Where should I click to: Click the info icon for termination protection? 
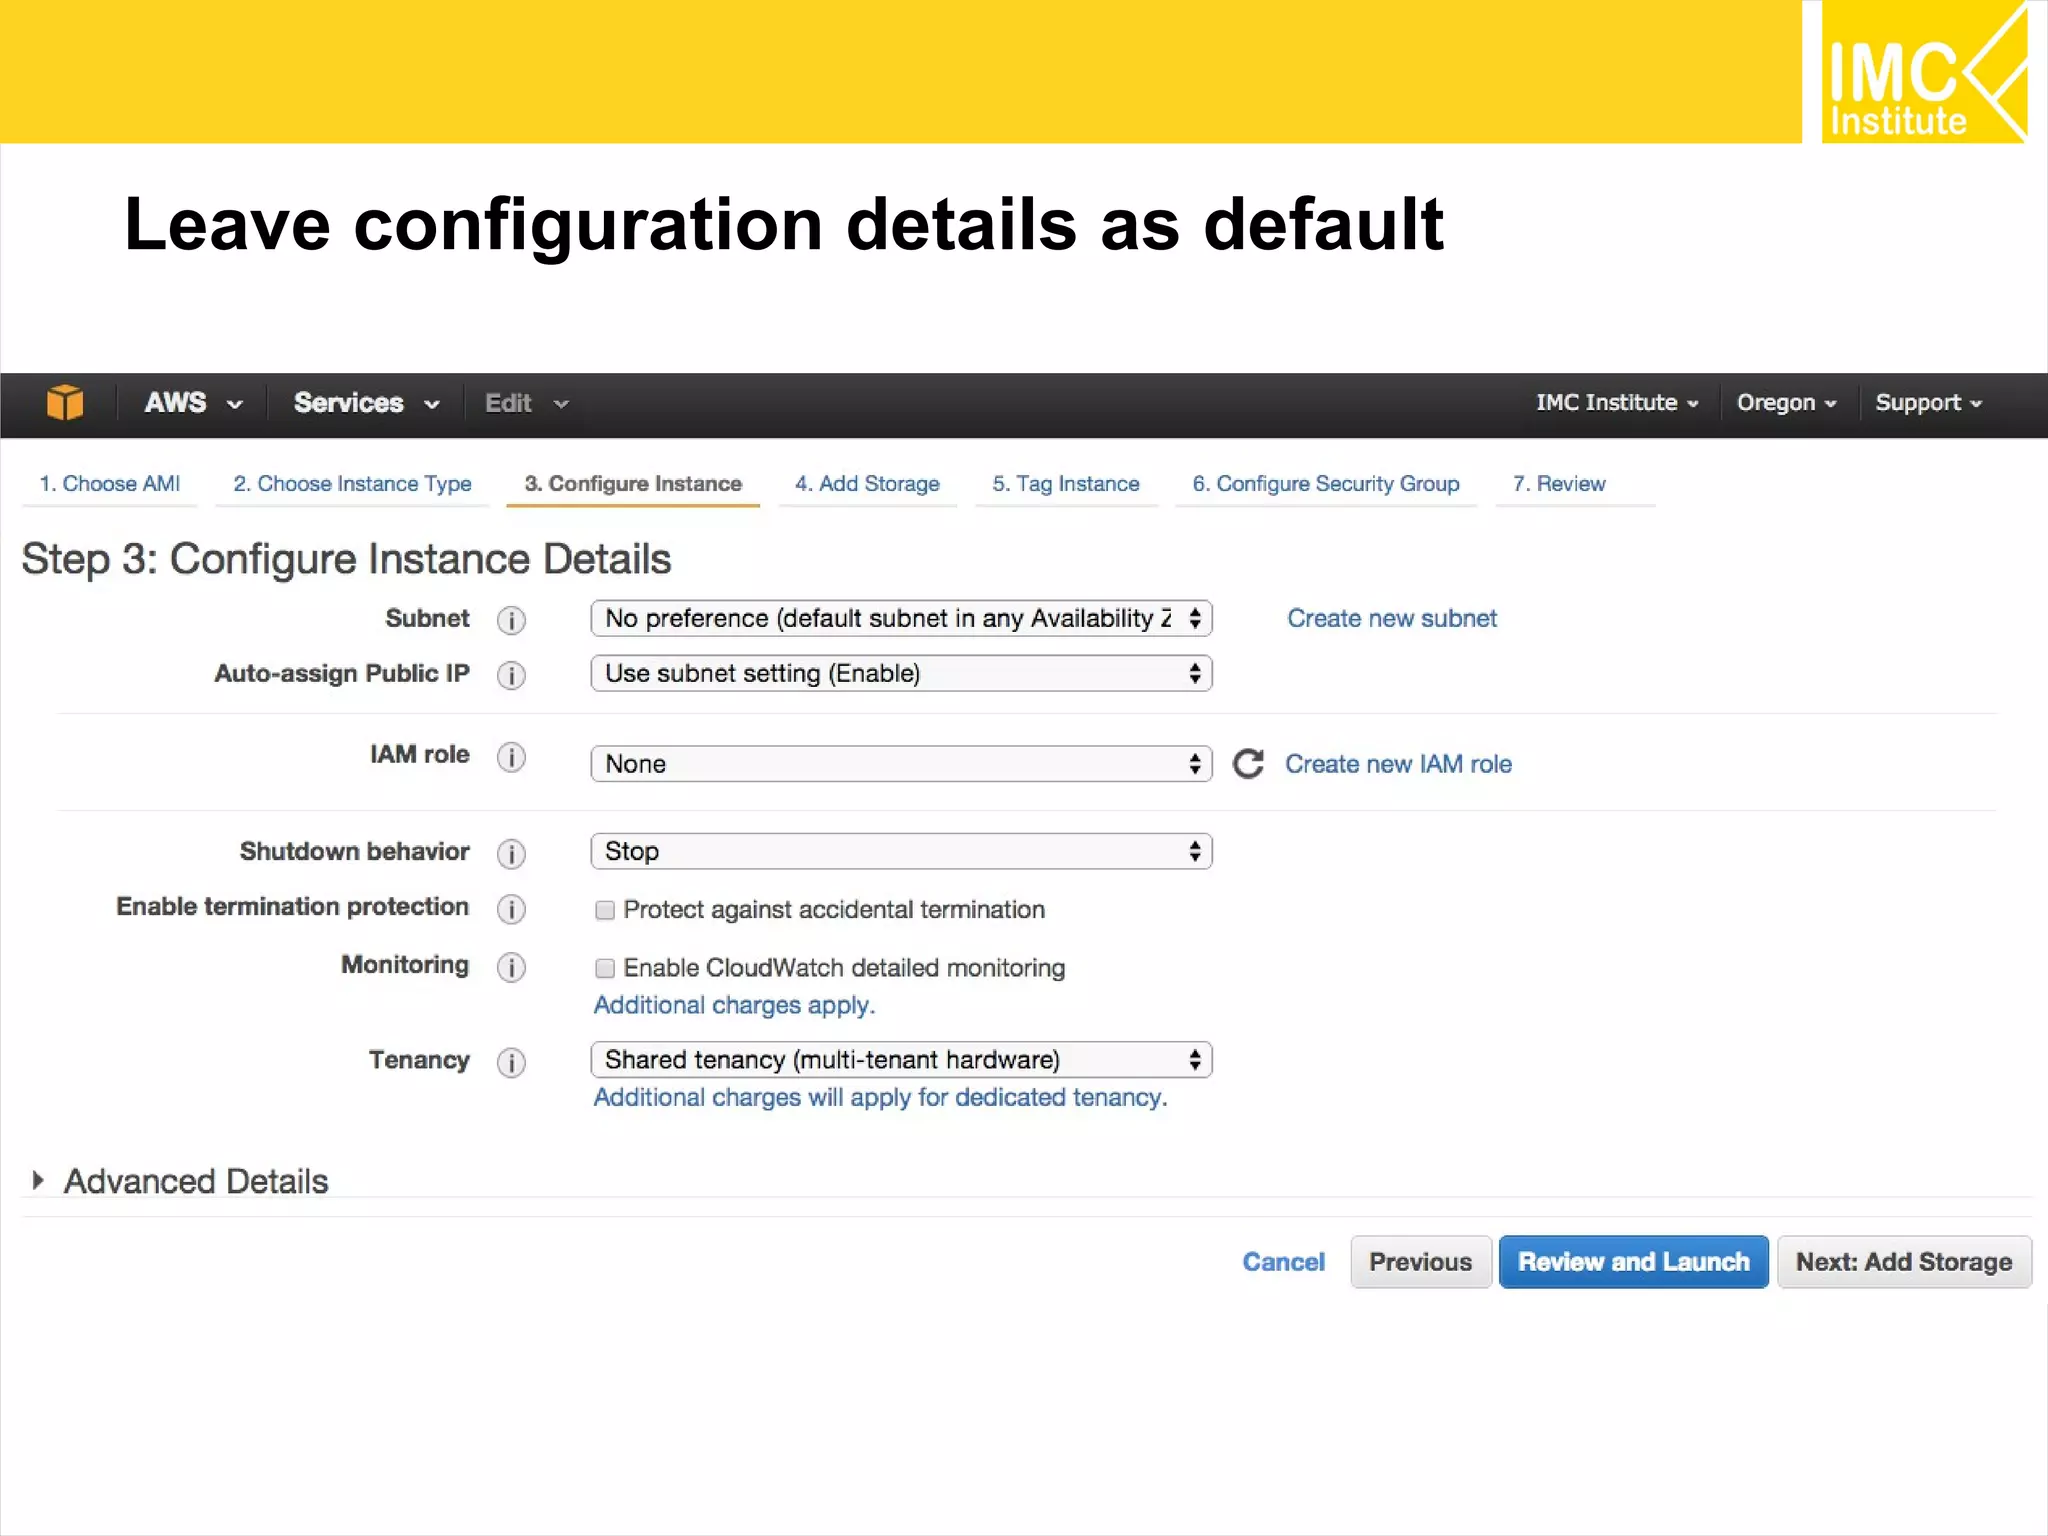tap(511, 909)
